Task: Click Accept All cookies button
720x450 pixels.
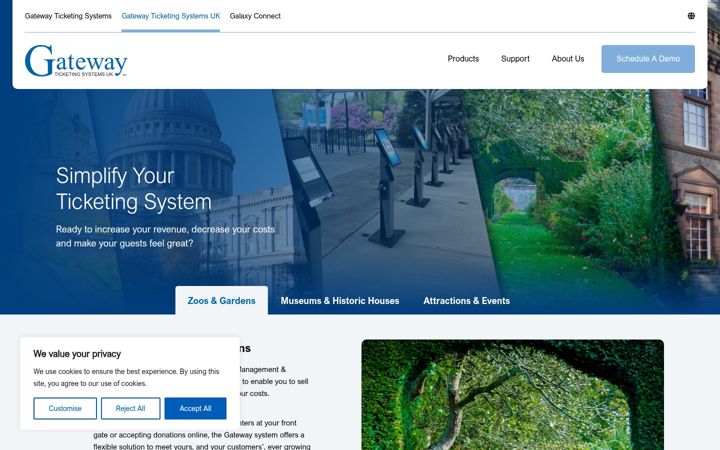Action: [x=195, y=408]
